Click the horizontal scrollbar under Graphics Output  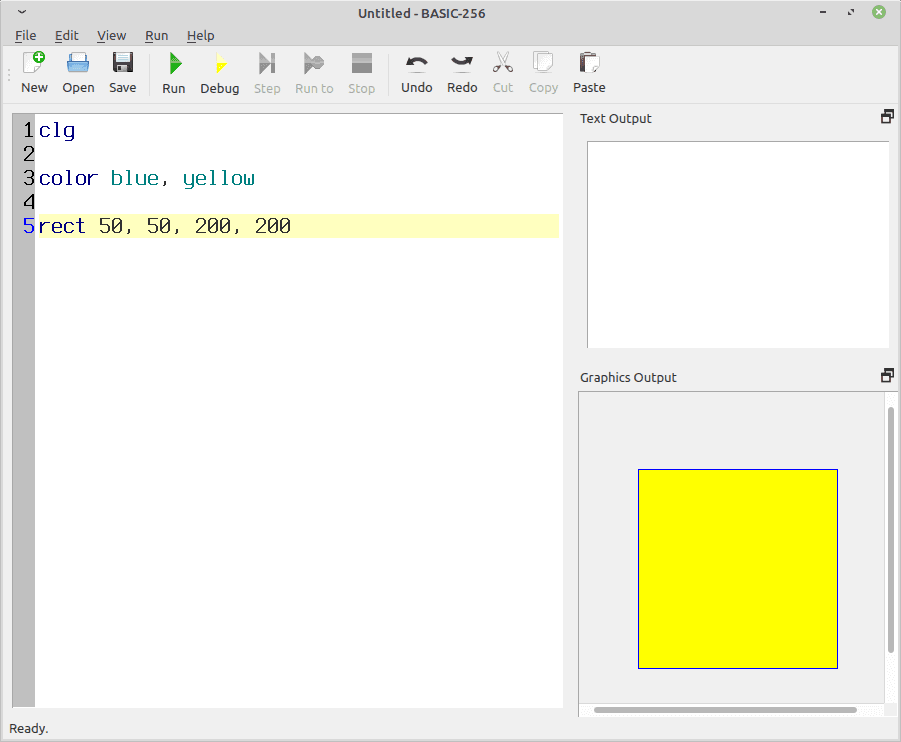[x=725, y=710]
